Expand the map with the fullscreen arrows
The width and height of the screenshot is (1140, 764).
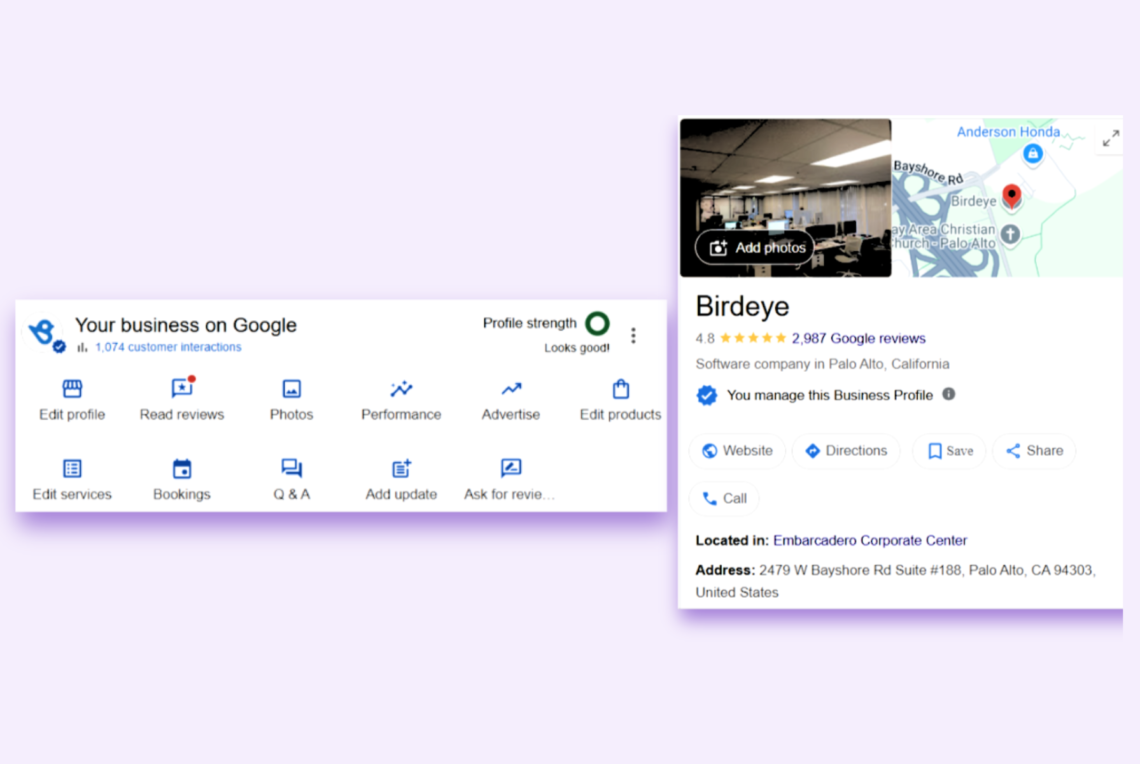pos(1110,139)
